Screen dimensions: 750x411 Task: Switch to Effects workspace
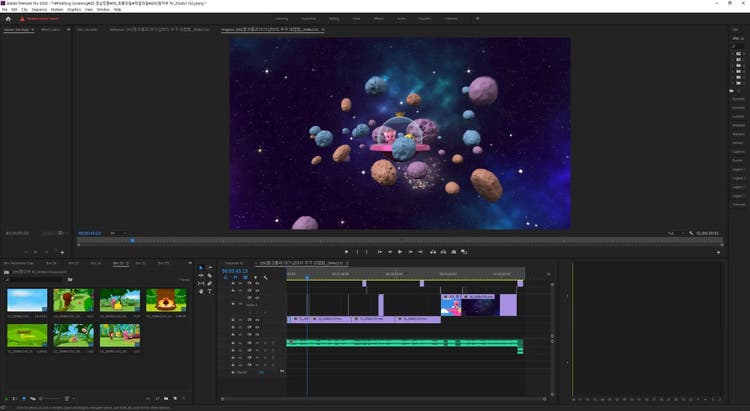[379, 19]
